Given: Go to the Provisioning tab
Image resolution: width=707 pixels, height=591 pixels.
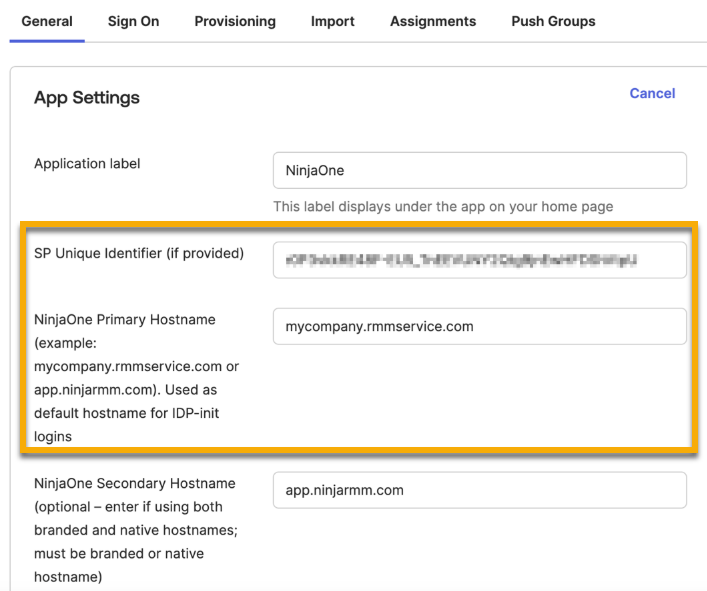Looking at the screenshot, I should [x=235, y=21].
